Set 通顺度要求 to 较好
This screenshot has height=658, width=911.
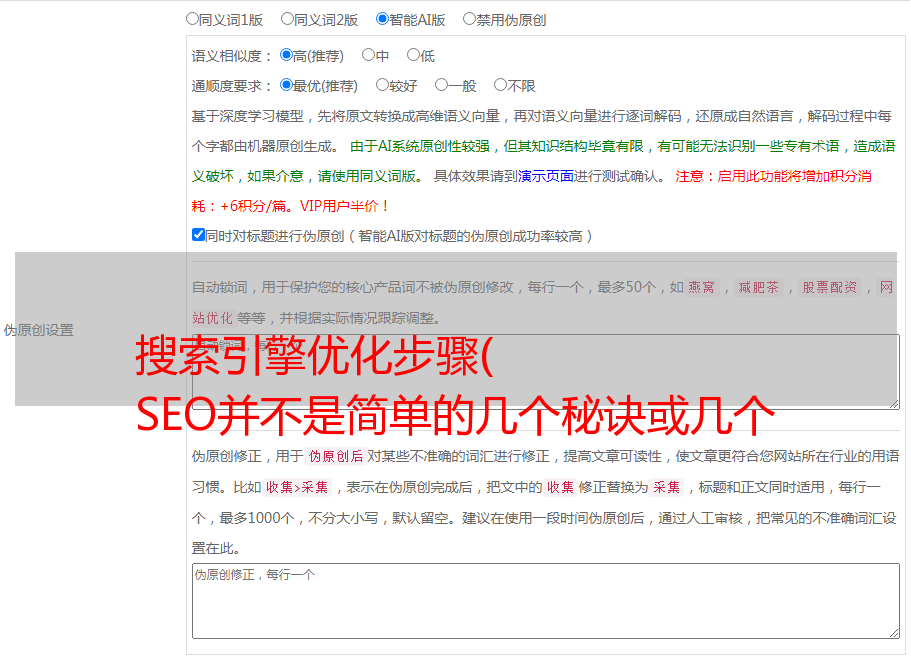(x=382, y=85)
